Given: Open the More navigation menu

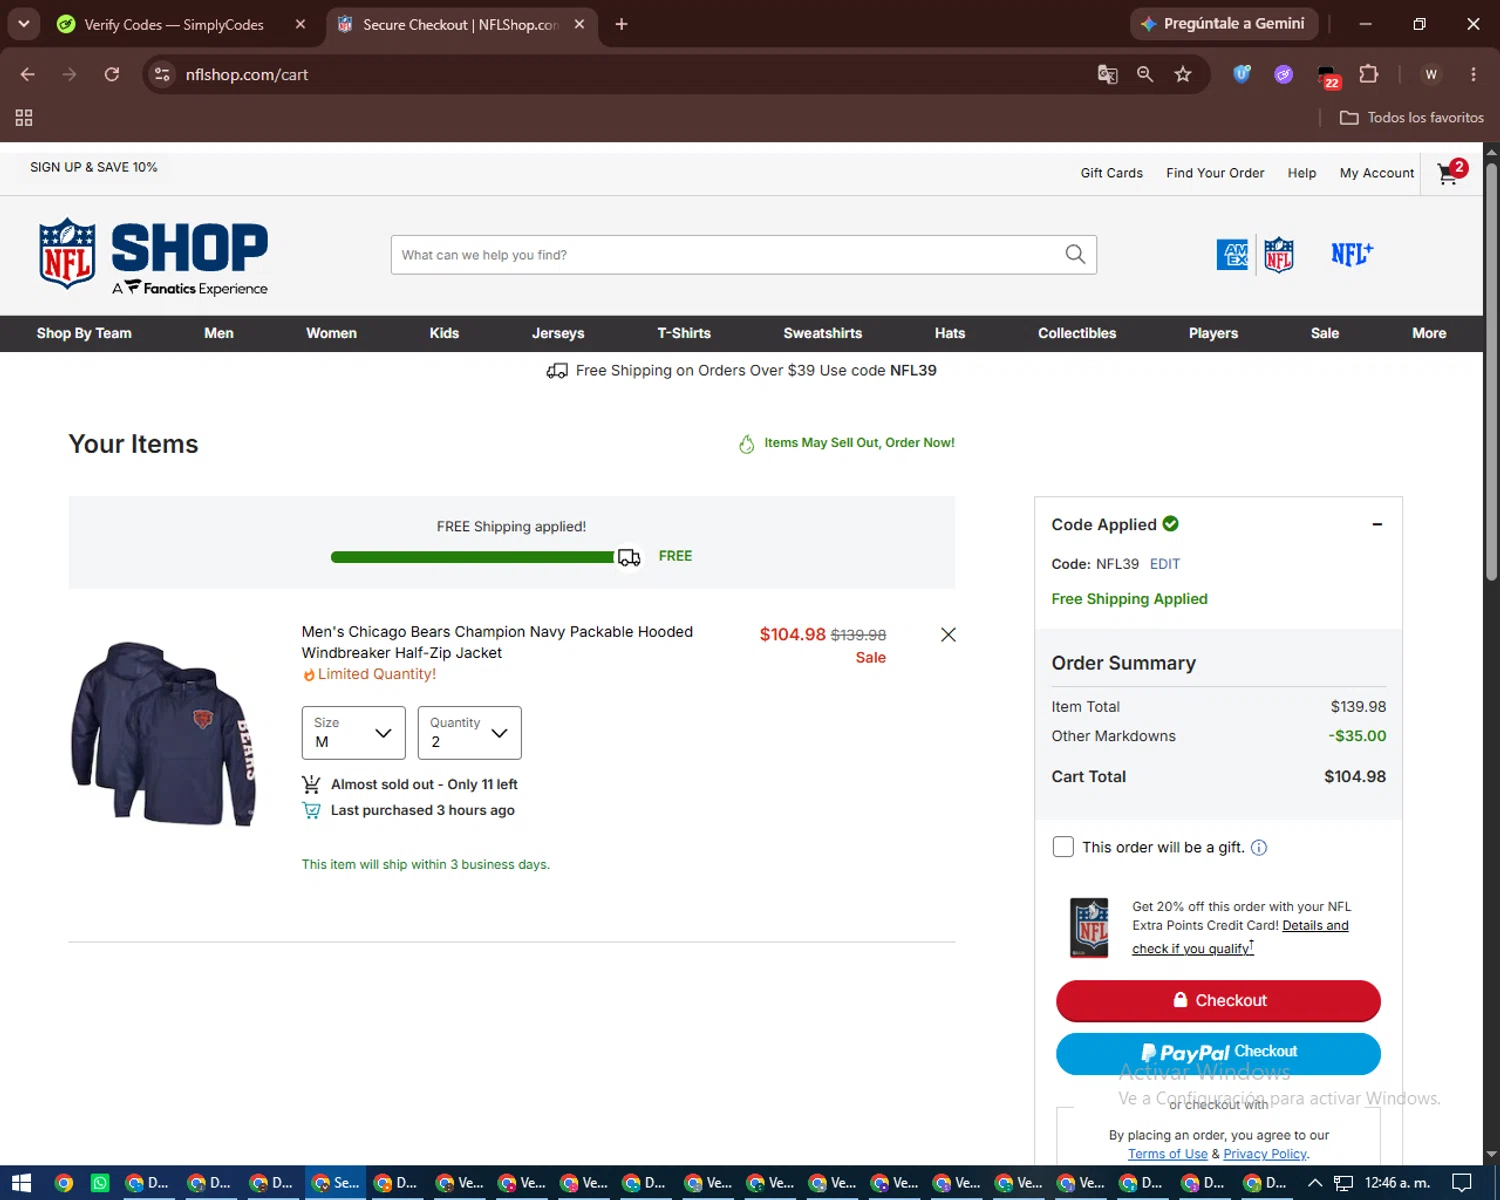Looking at the screenshot, I should (1429, 333).
